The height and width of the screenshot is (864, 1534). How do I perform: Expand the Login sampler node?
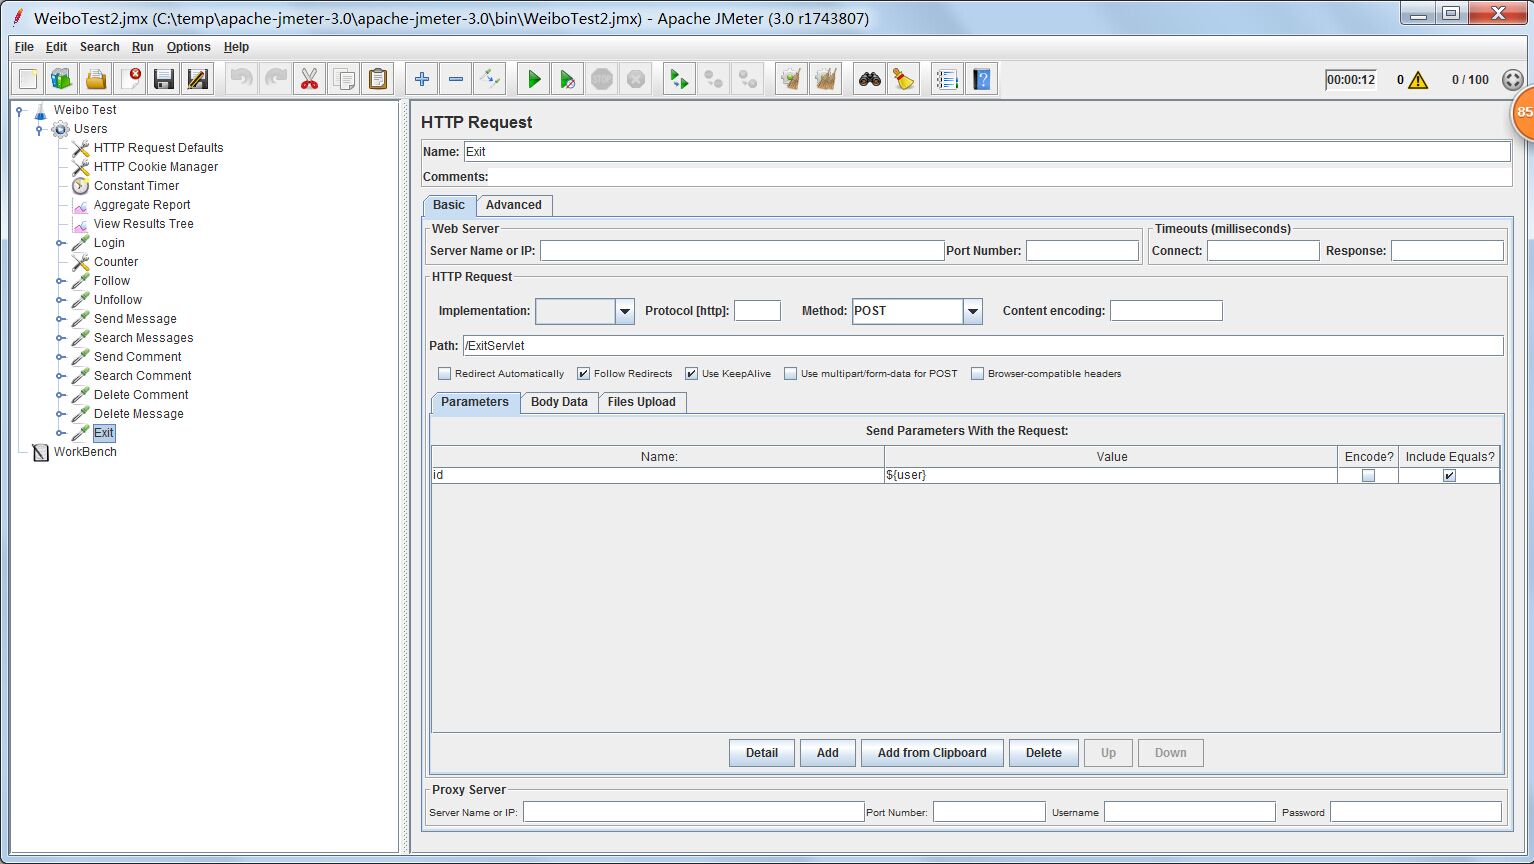[61, 243]
